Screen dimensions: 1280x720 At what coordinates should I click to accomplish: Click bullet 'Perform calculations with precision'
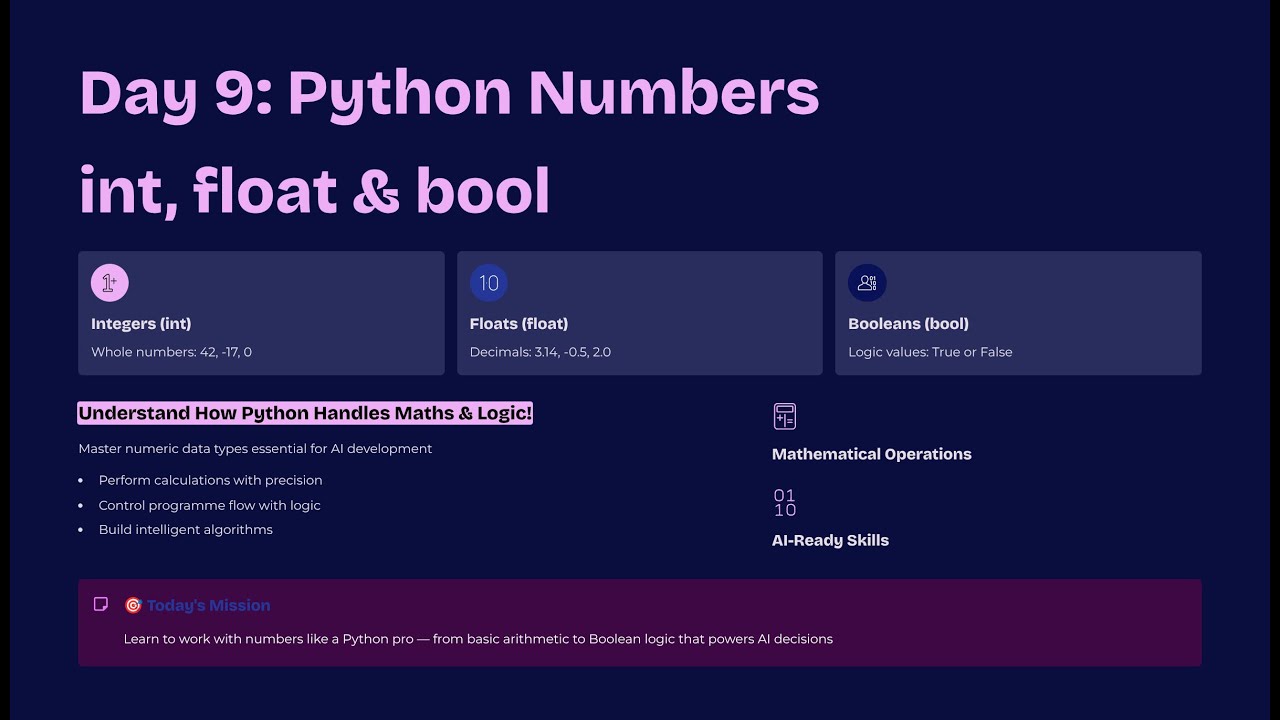(x=210, y=480)
